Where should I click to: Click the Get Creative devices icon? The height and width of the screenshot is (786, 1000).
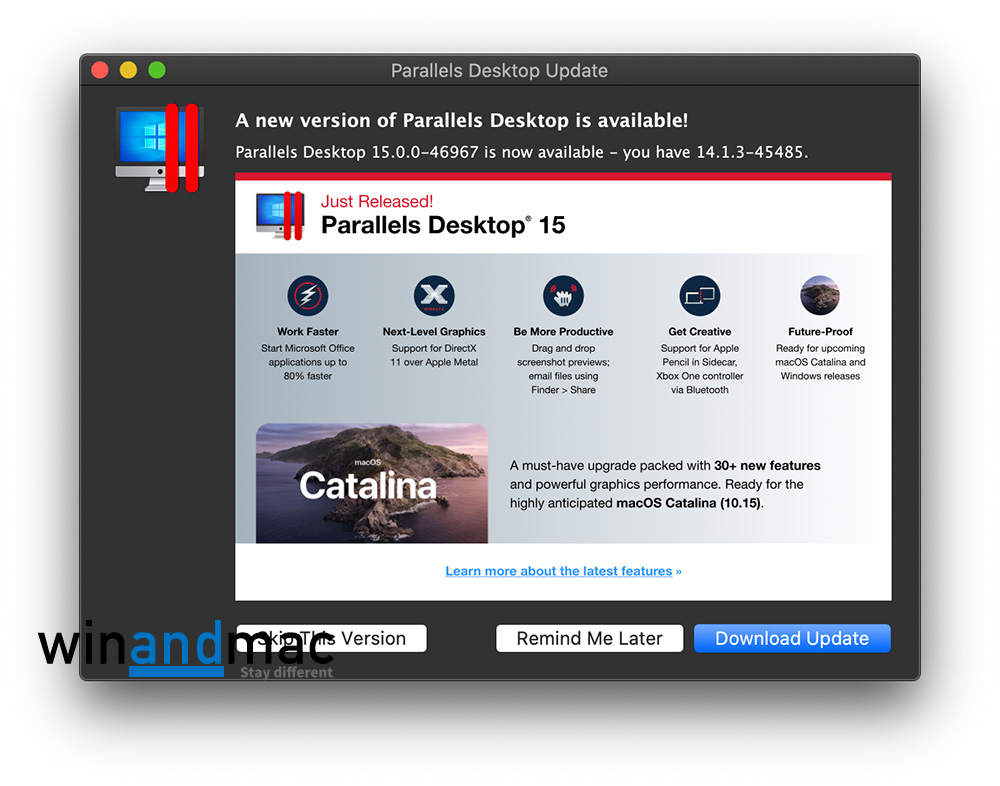pos(700,296)
